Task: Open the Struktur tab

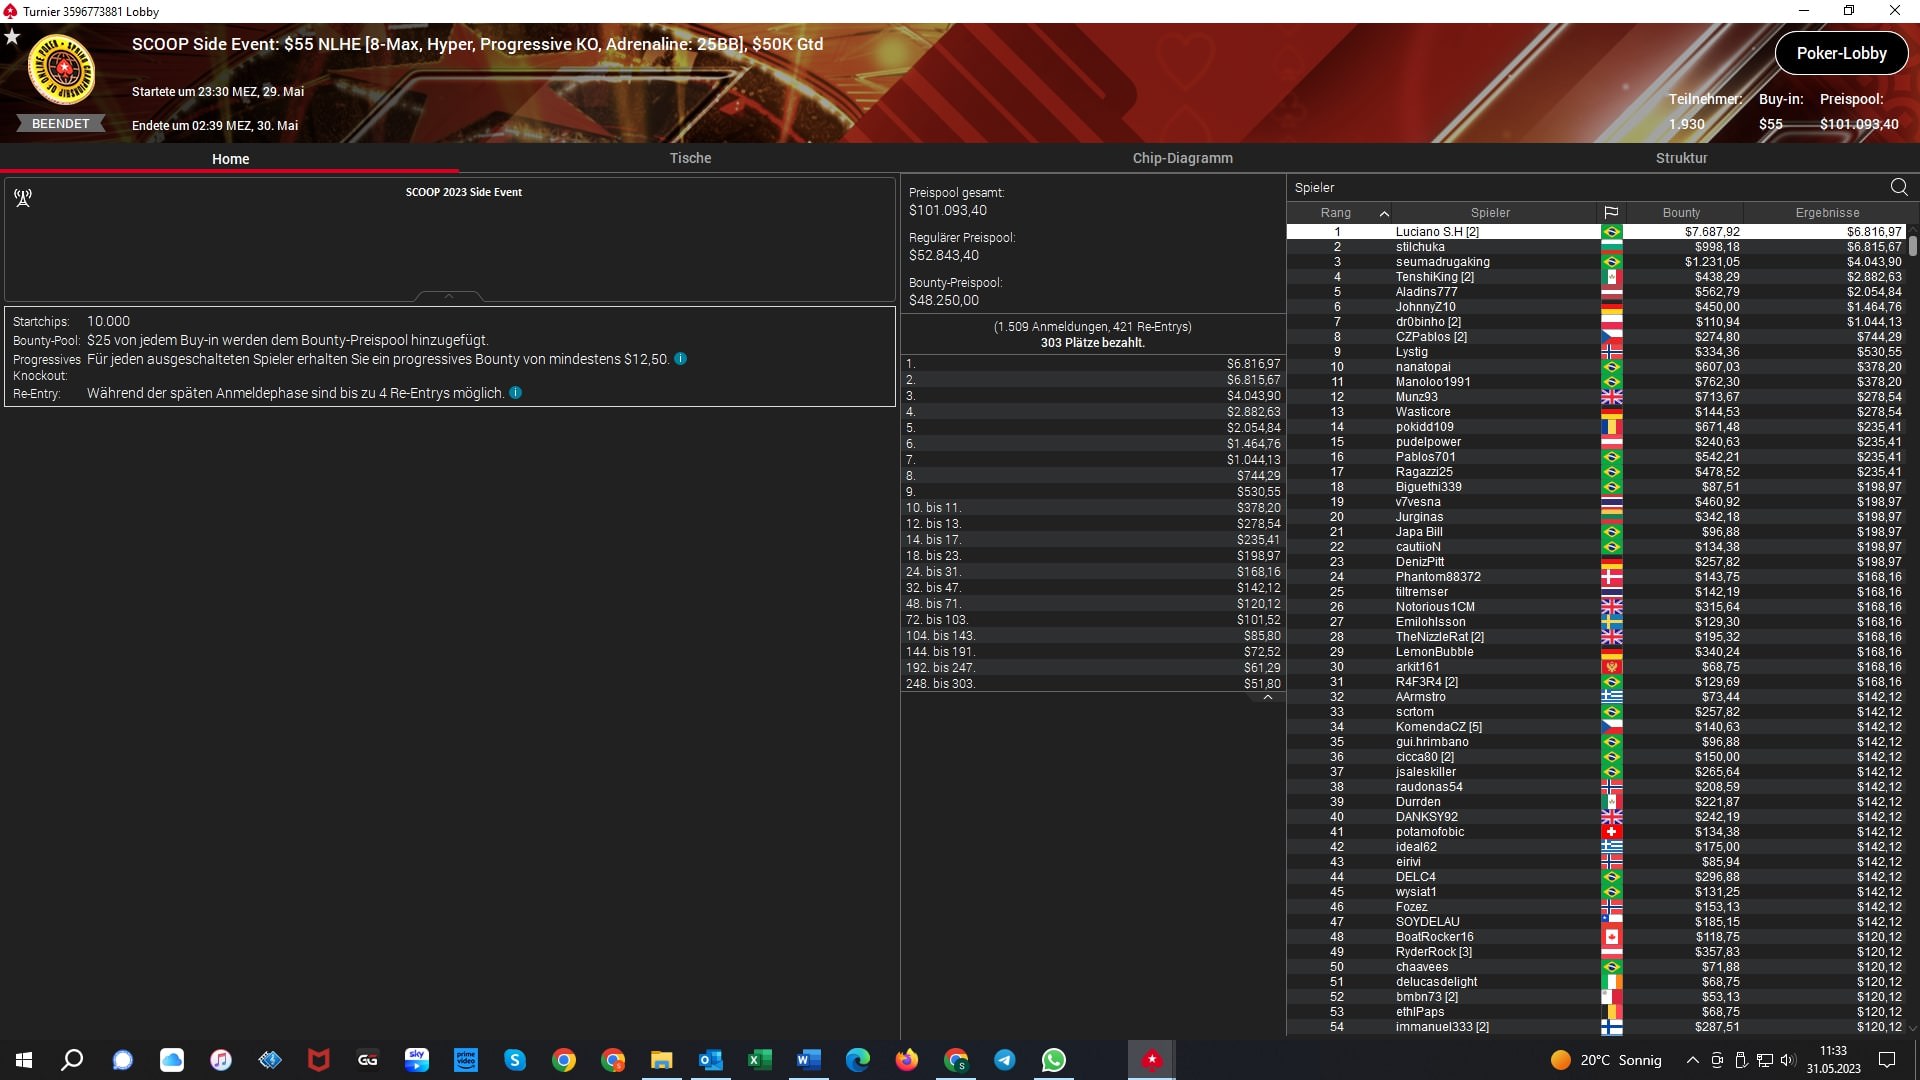Action: pyautogui.click(x=1681, y=158)
